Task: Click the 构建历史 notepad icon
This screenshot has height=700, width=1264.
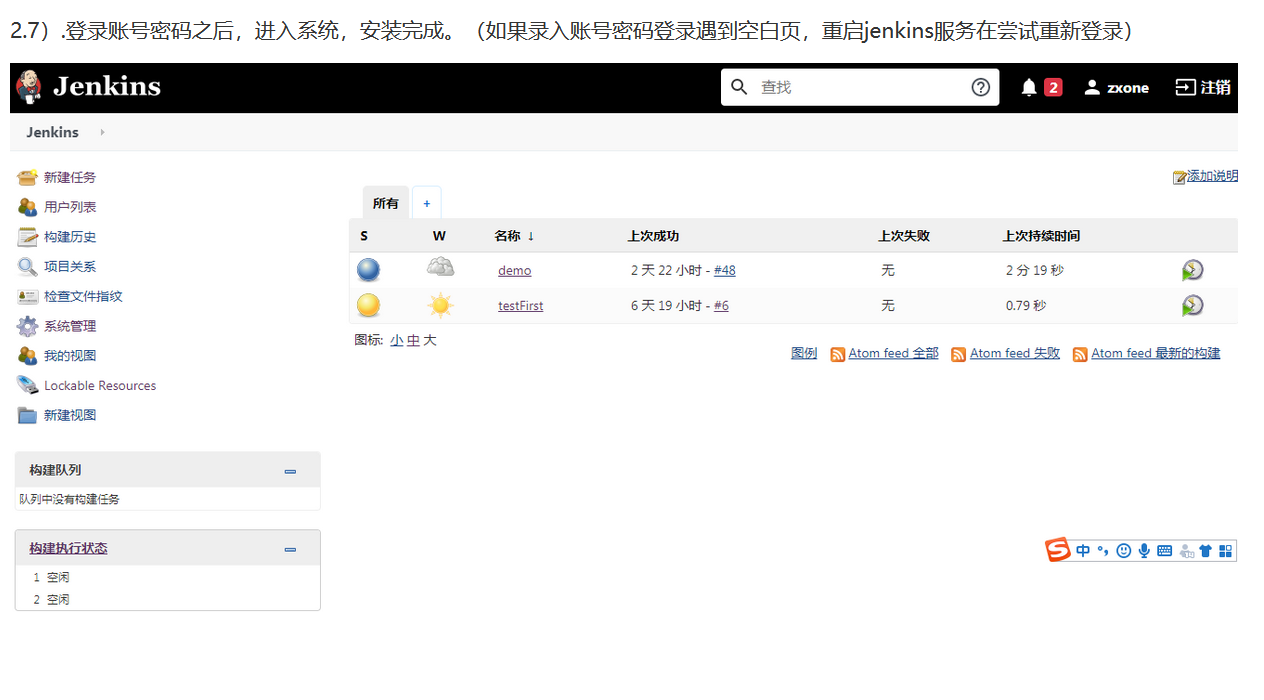Action: 27,237
